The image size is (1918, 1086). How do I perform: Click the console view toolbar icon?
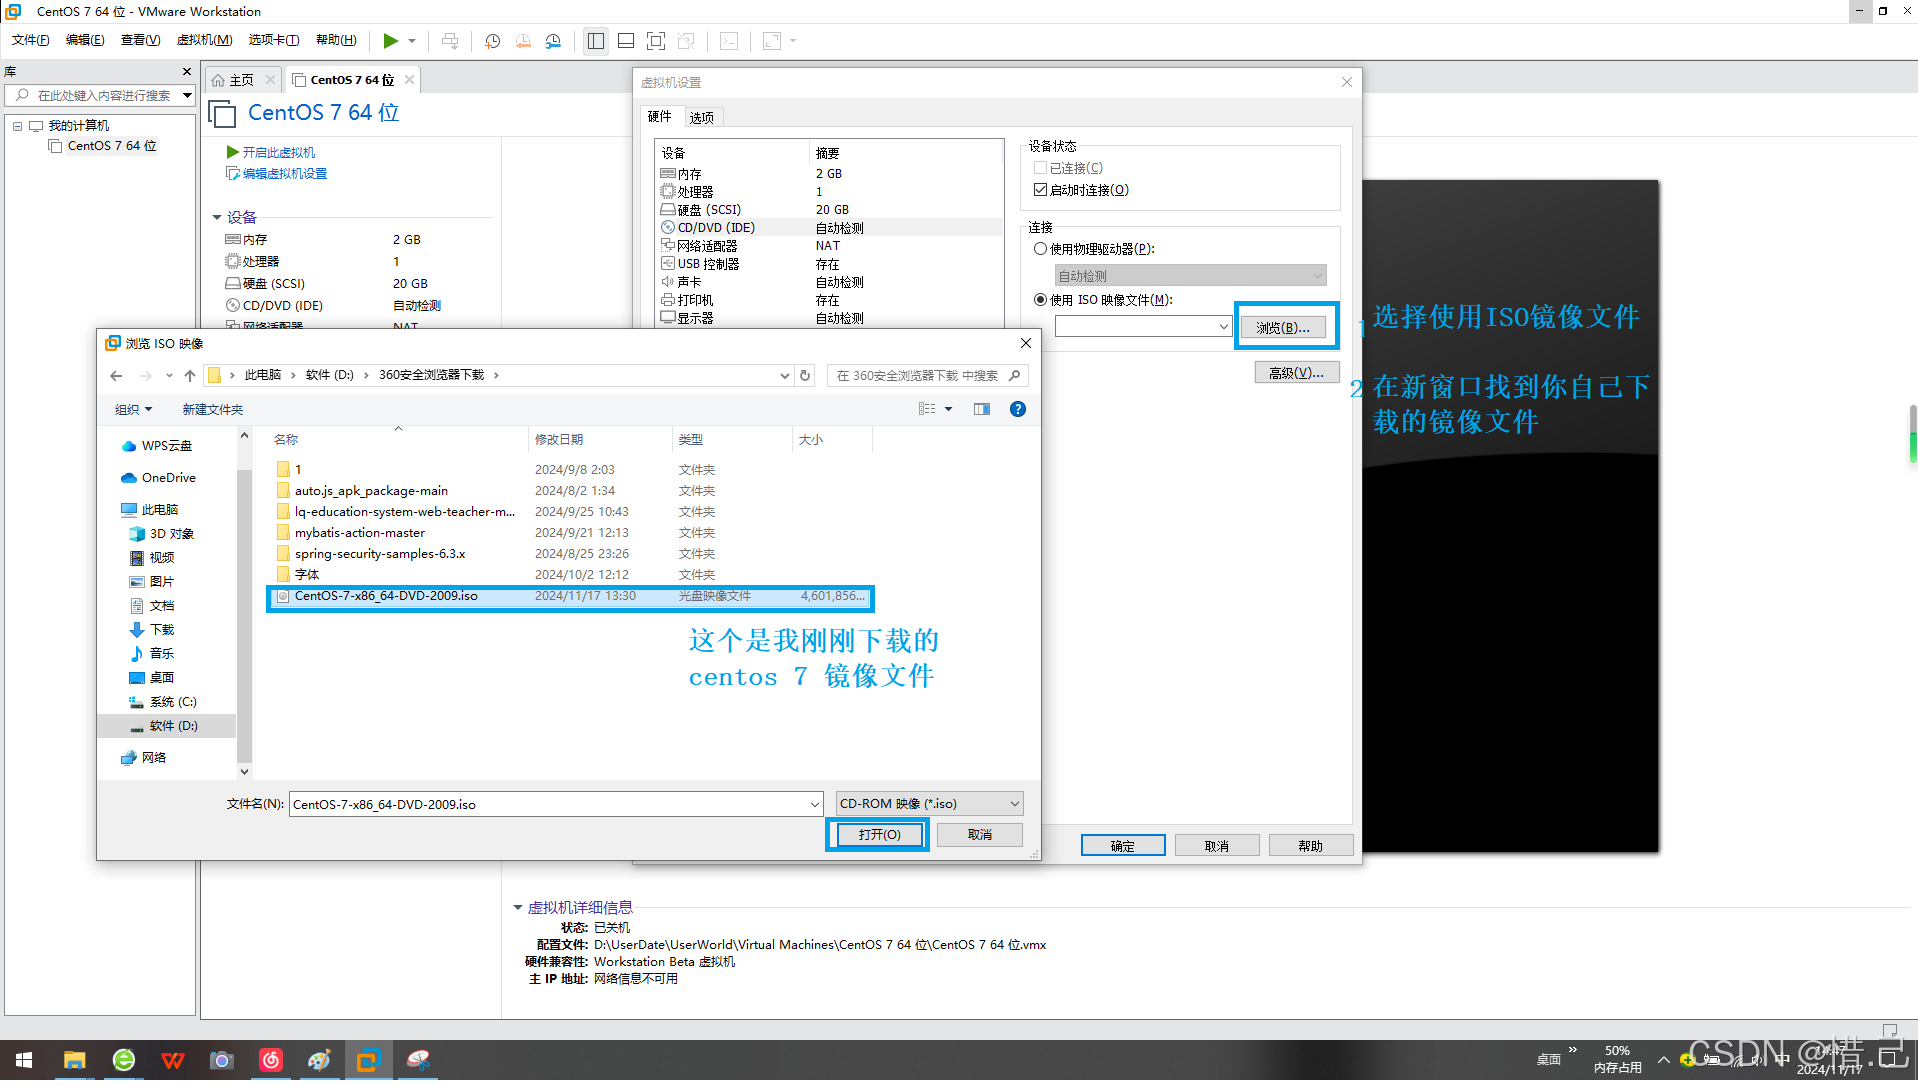729,41
